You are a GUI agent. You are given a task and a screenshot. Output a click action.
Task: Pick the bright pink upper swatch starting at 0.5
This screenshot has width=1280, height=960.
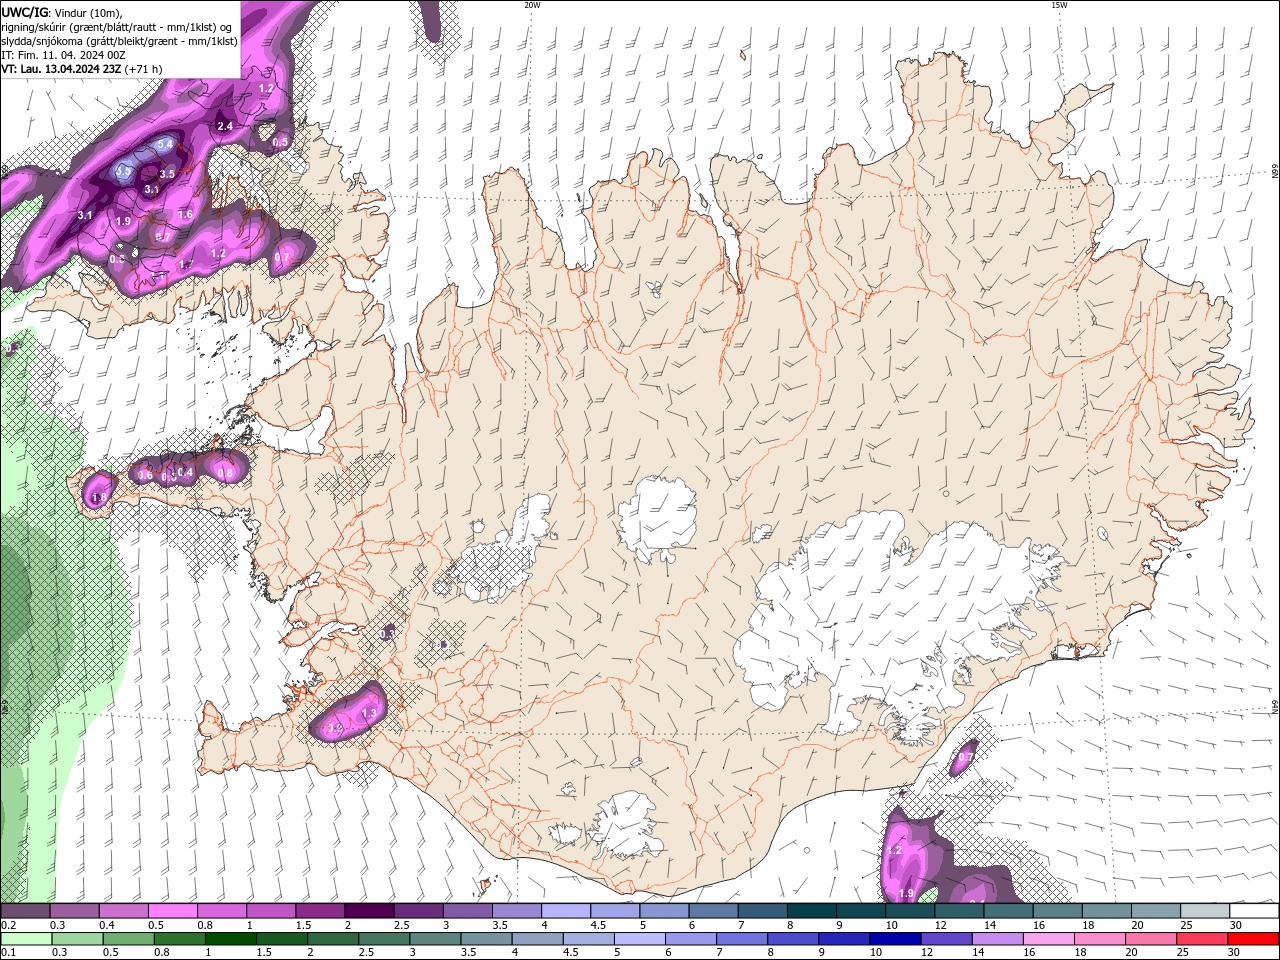click(172, 911)
